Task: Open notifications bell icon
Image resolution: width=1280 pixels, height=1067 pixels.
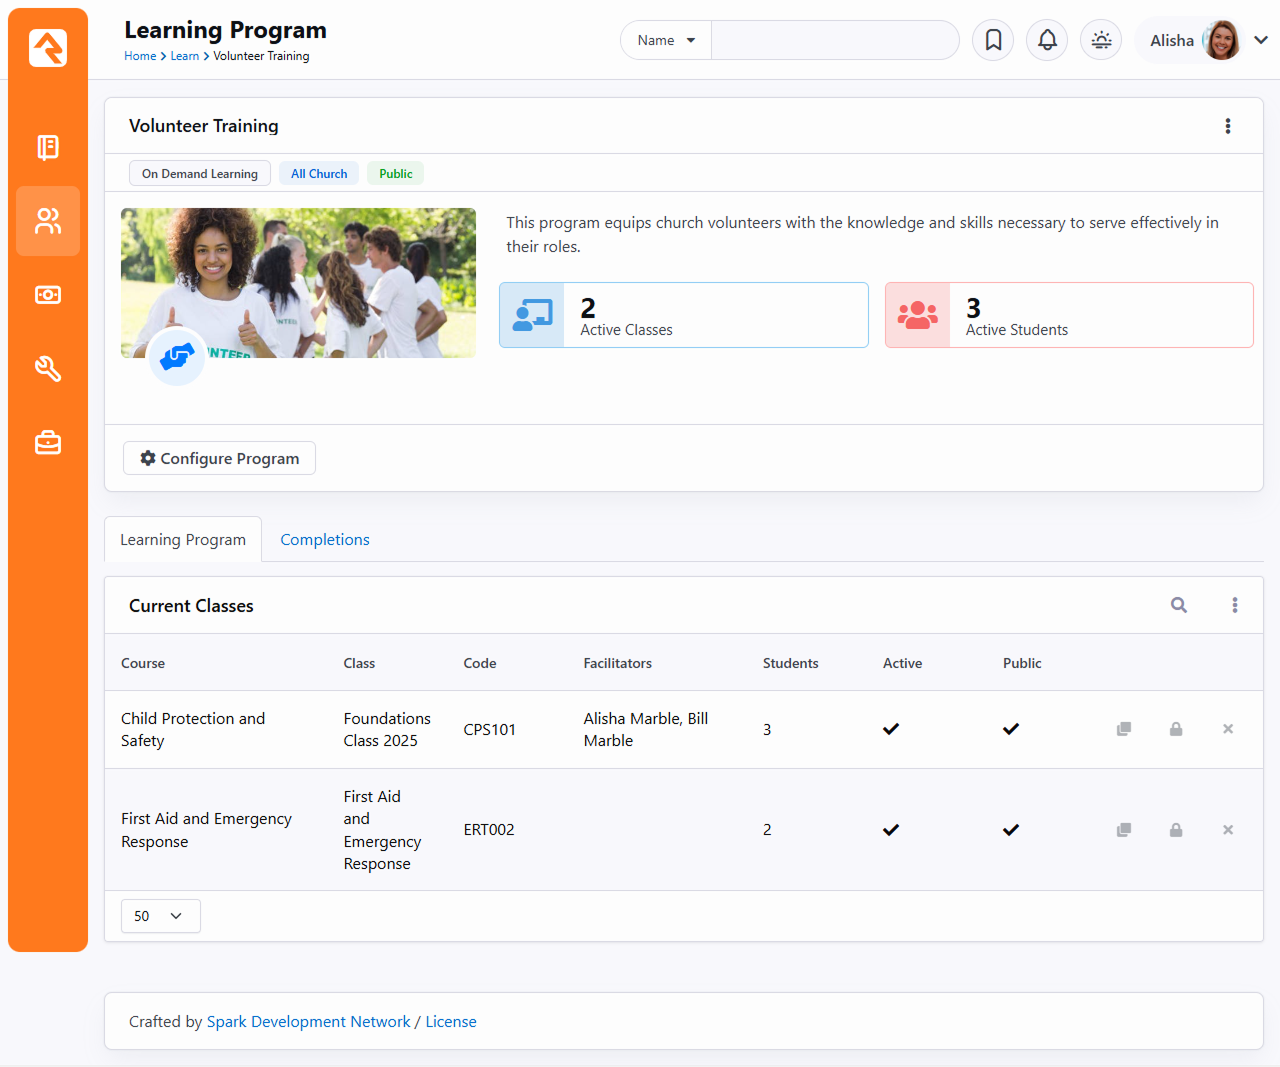Action: point(1047,40)
